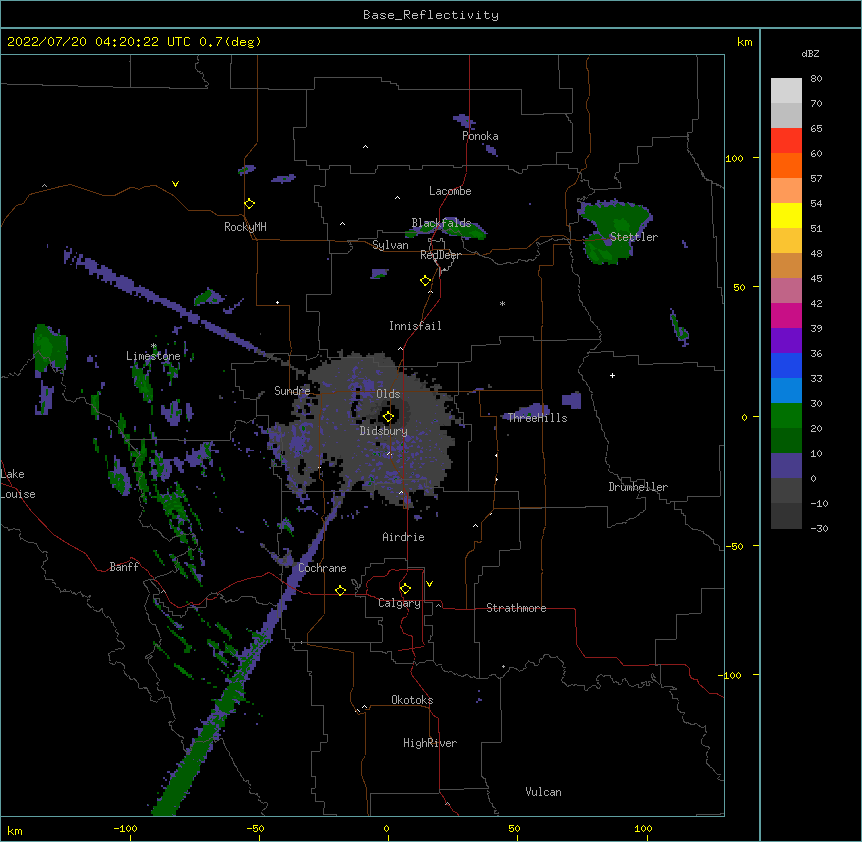Select the Cochrane town label
The image size is (862, 842).
click(322, 568)
